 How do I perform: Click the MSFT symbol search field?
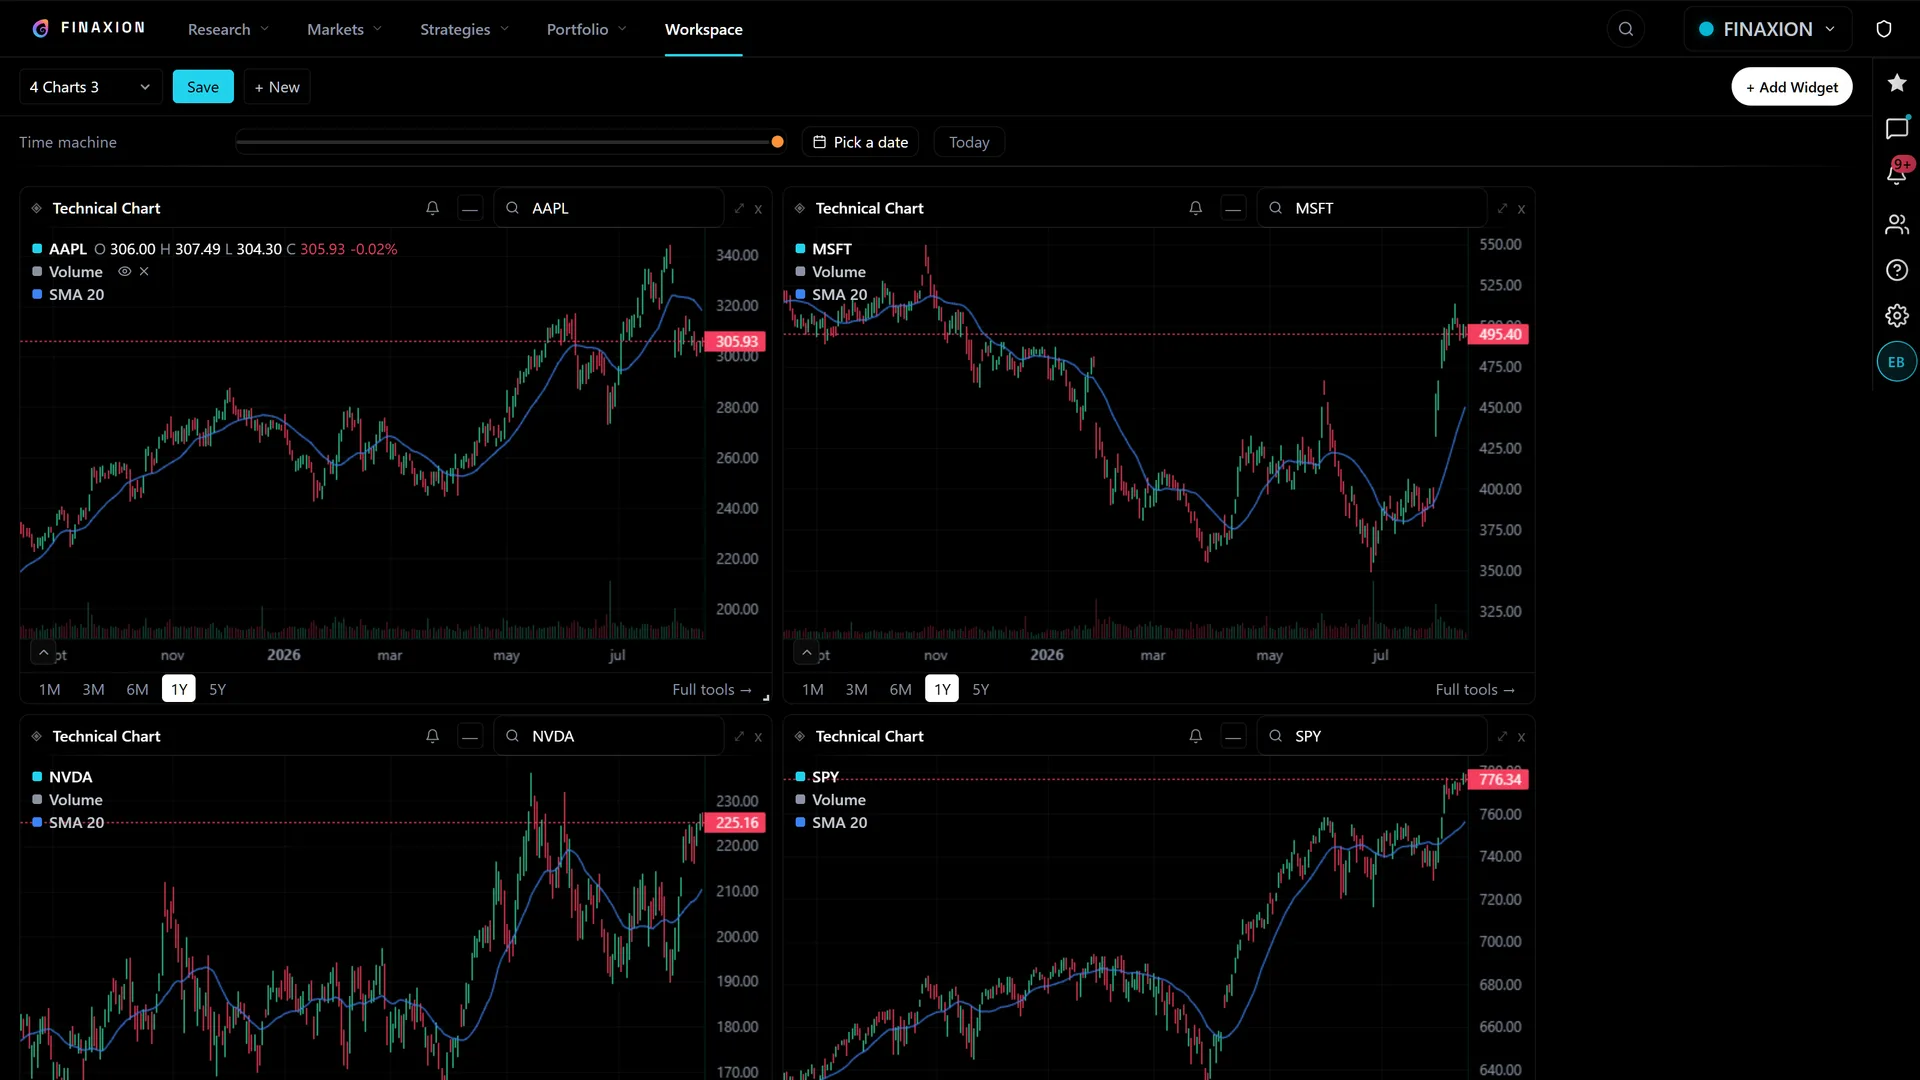[x=1372, y=208]
